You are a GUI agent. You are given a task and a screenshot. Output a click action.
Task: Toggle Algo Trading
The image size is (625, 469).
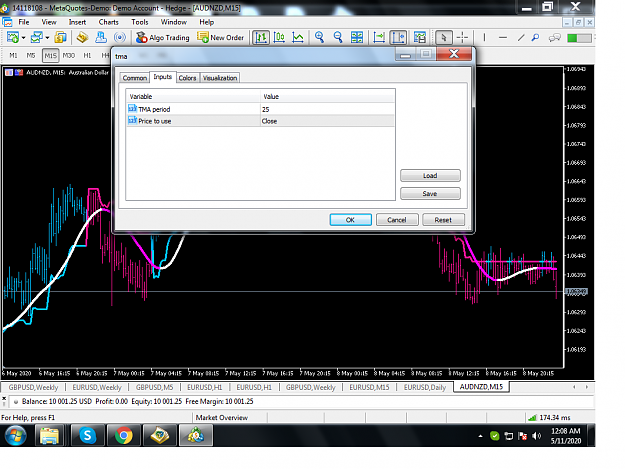(163, 37)
